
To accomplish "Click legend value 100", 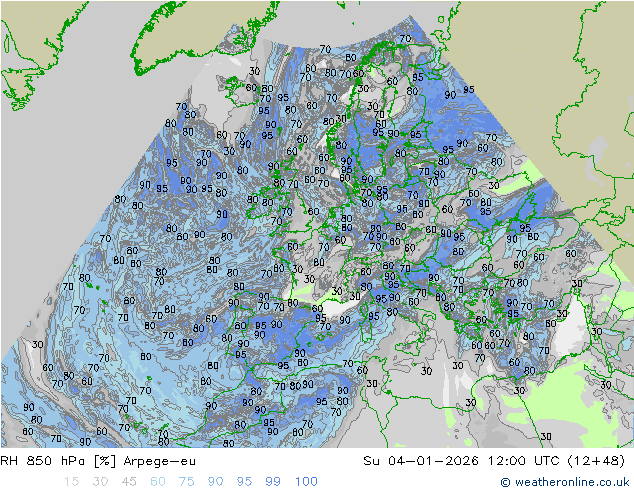I will point(306,482).
